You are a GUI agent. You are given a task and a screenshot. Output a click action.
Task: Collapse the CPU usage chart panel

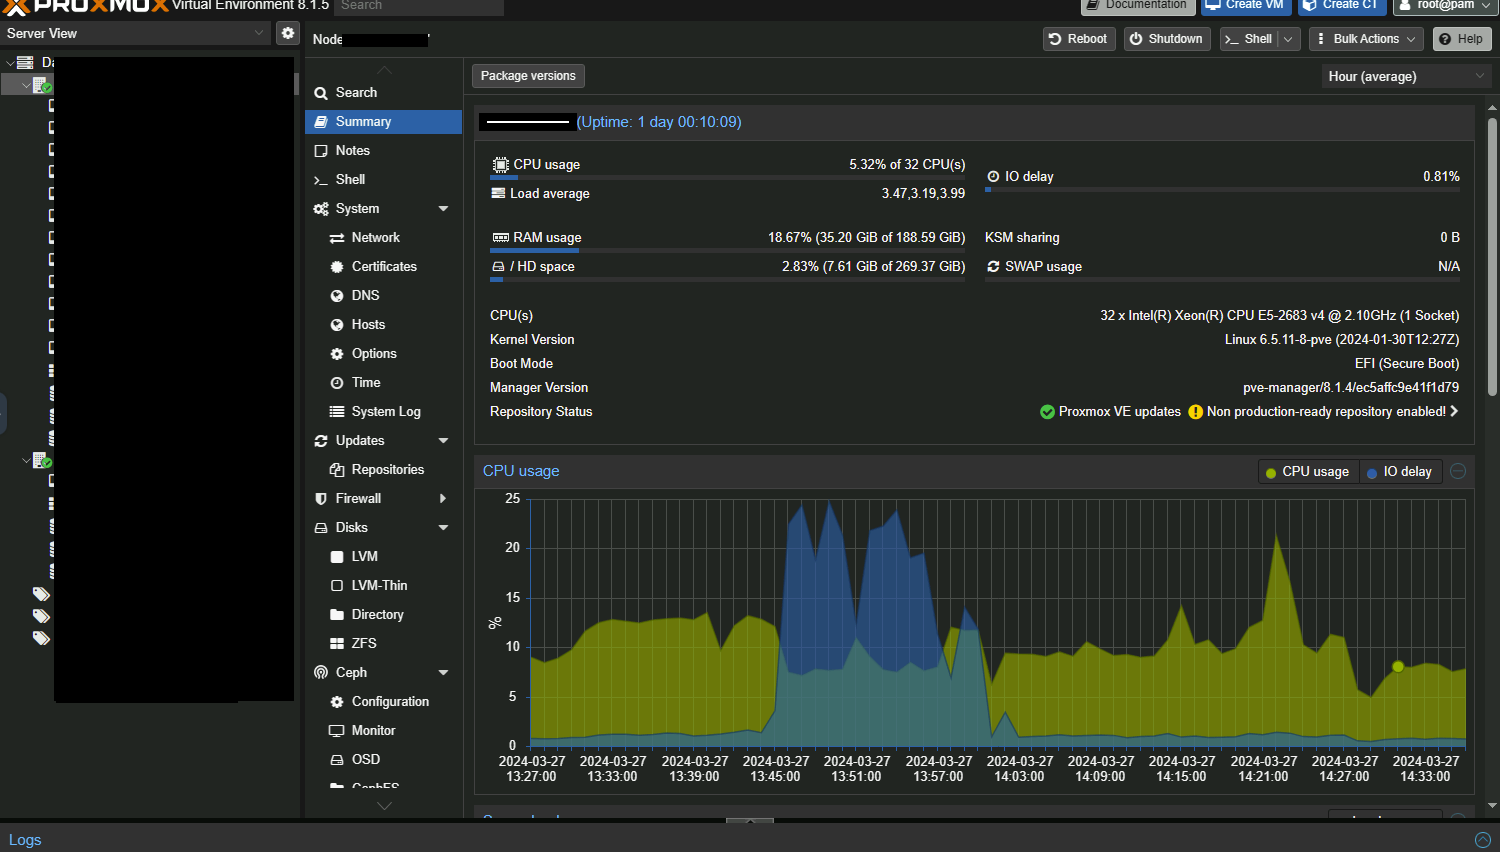(1458, 471)
